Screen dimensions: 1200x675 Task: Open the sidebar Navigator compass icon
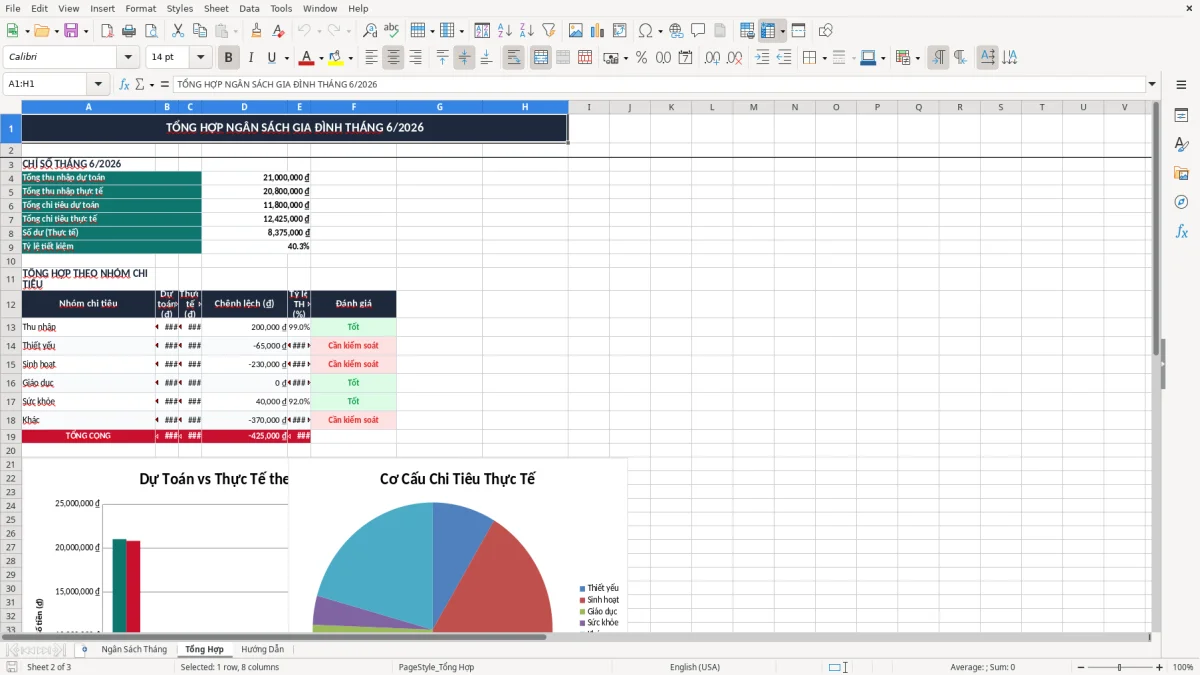coord(1181,202)
